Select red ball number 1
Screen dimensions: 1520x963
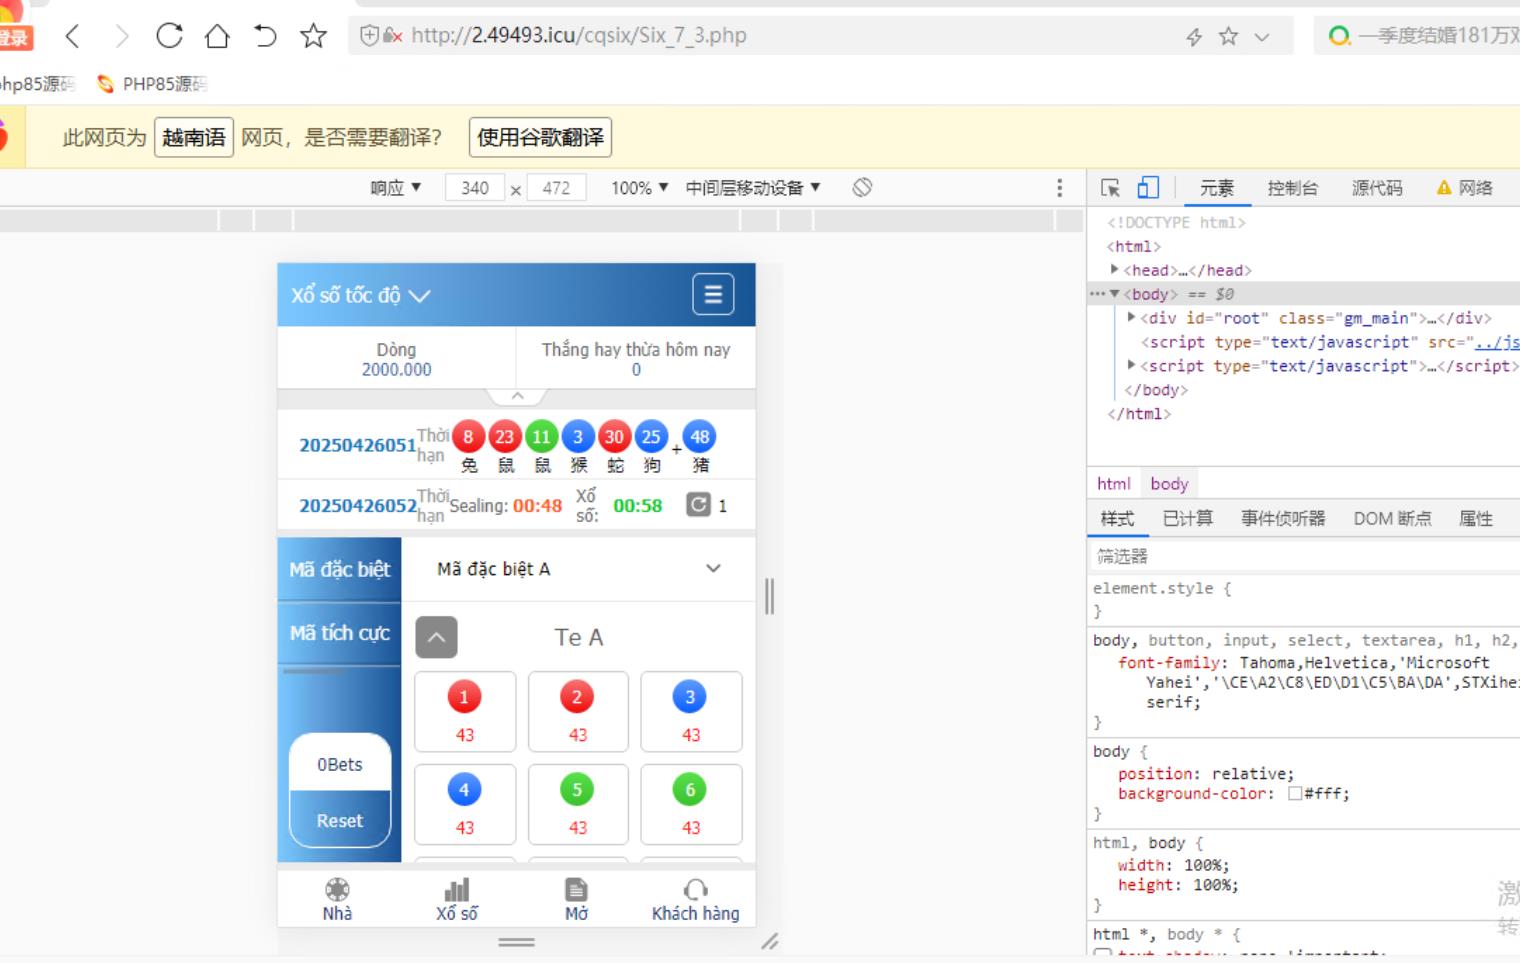464,697
